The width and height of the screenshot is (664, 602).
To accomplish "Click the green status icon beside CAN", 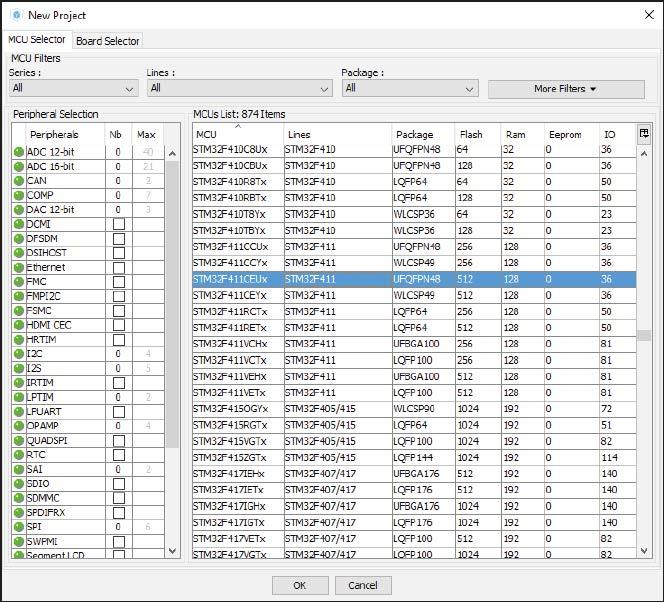I will [x=19, y=181].
